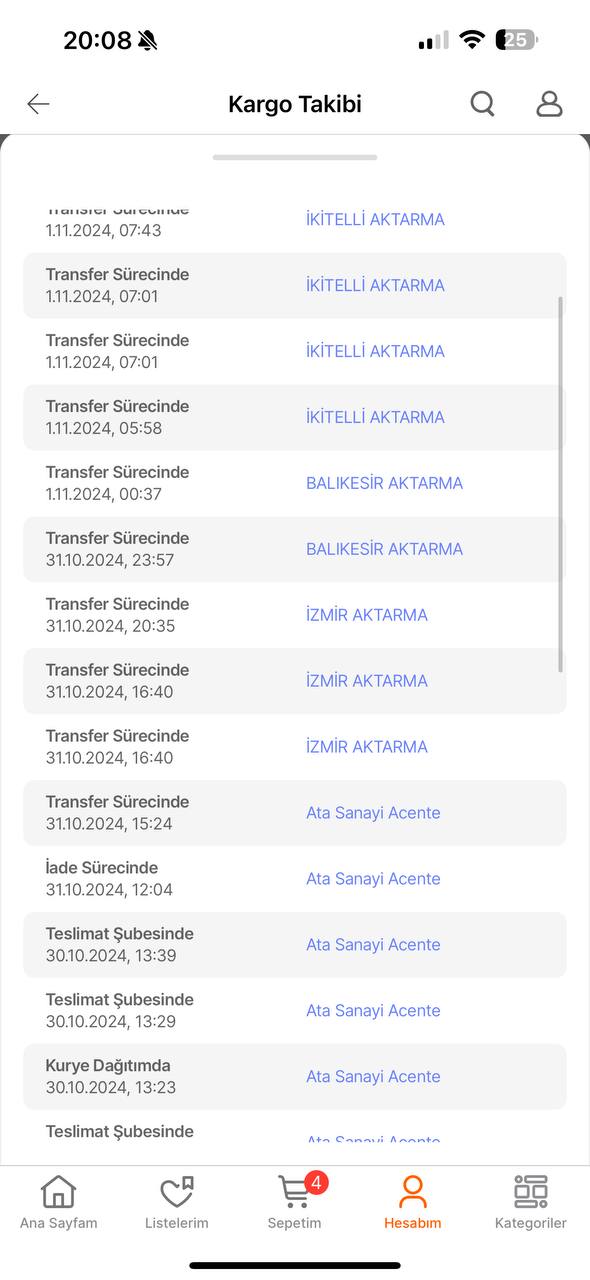Open İKİTELLİ AKTARMA link at 05:58
Image resolution: width=590 pixels, height=1280 pixels.
(x=375, y=417)
